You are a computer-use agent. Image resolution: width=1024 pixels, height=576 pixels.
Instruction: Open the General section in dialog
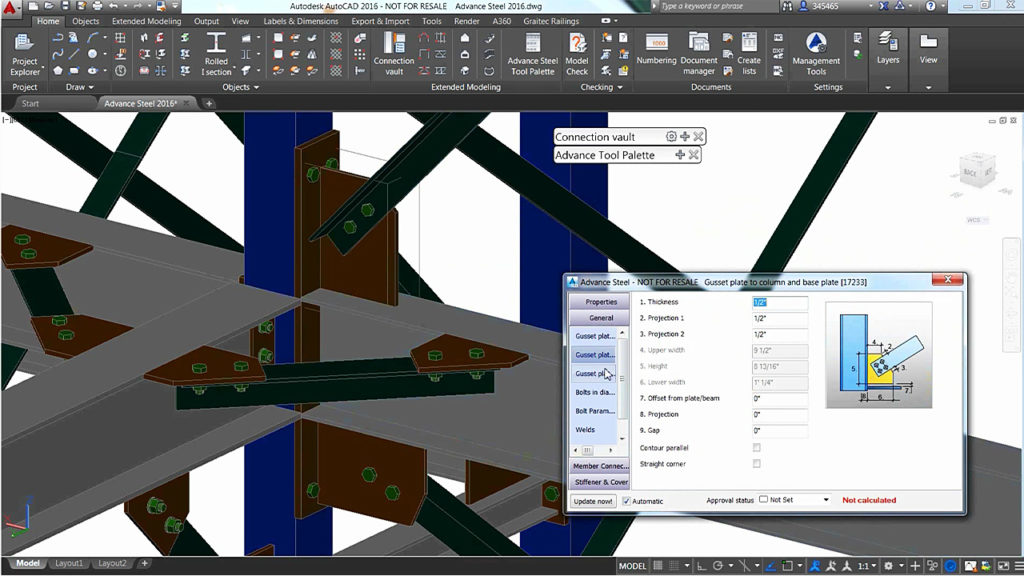[x=600, y=317]
